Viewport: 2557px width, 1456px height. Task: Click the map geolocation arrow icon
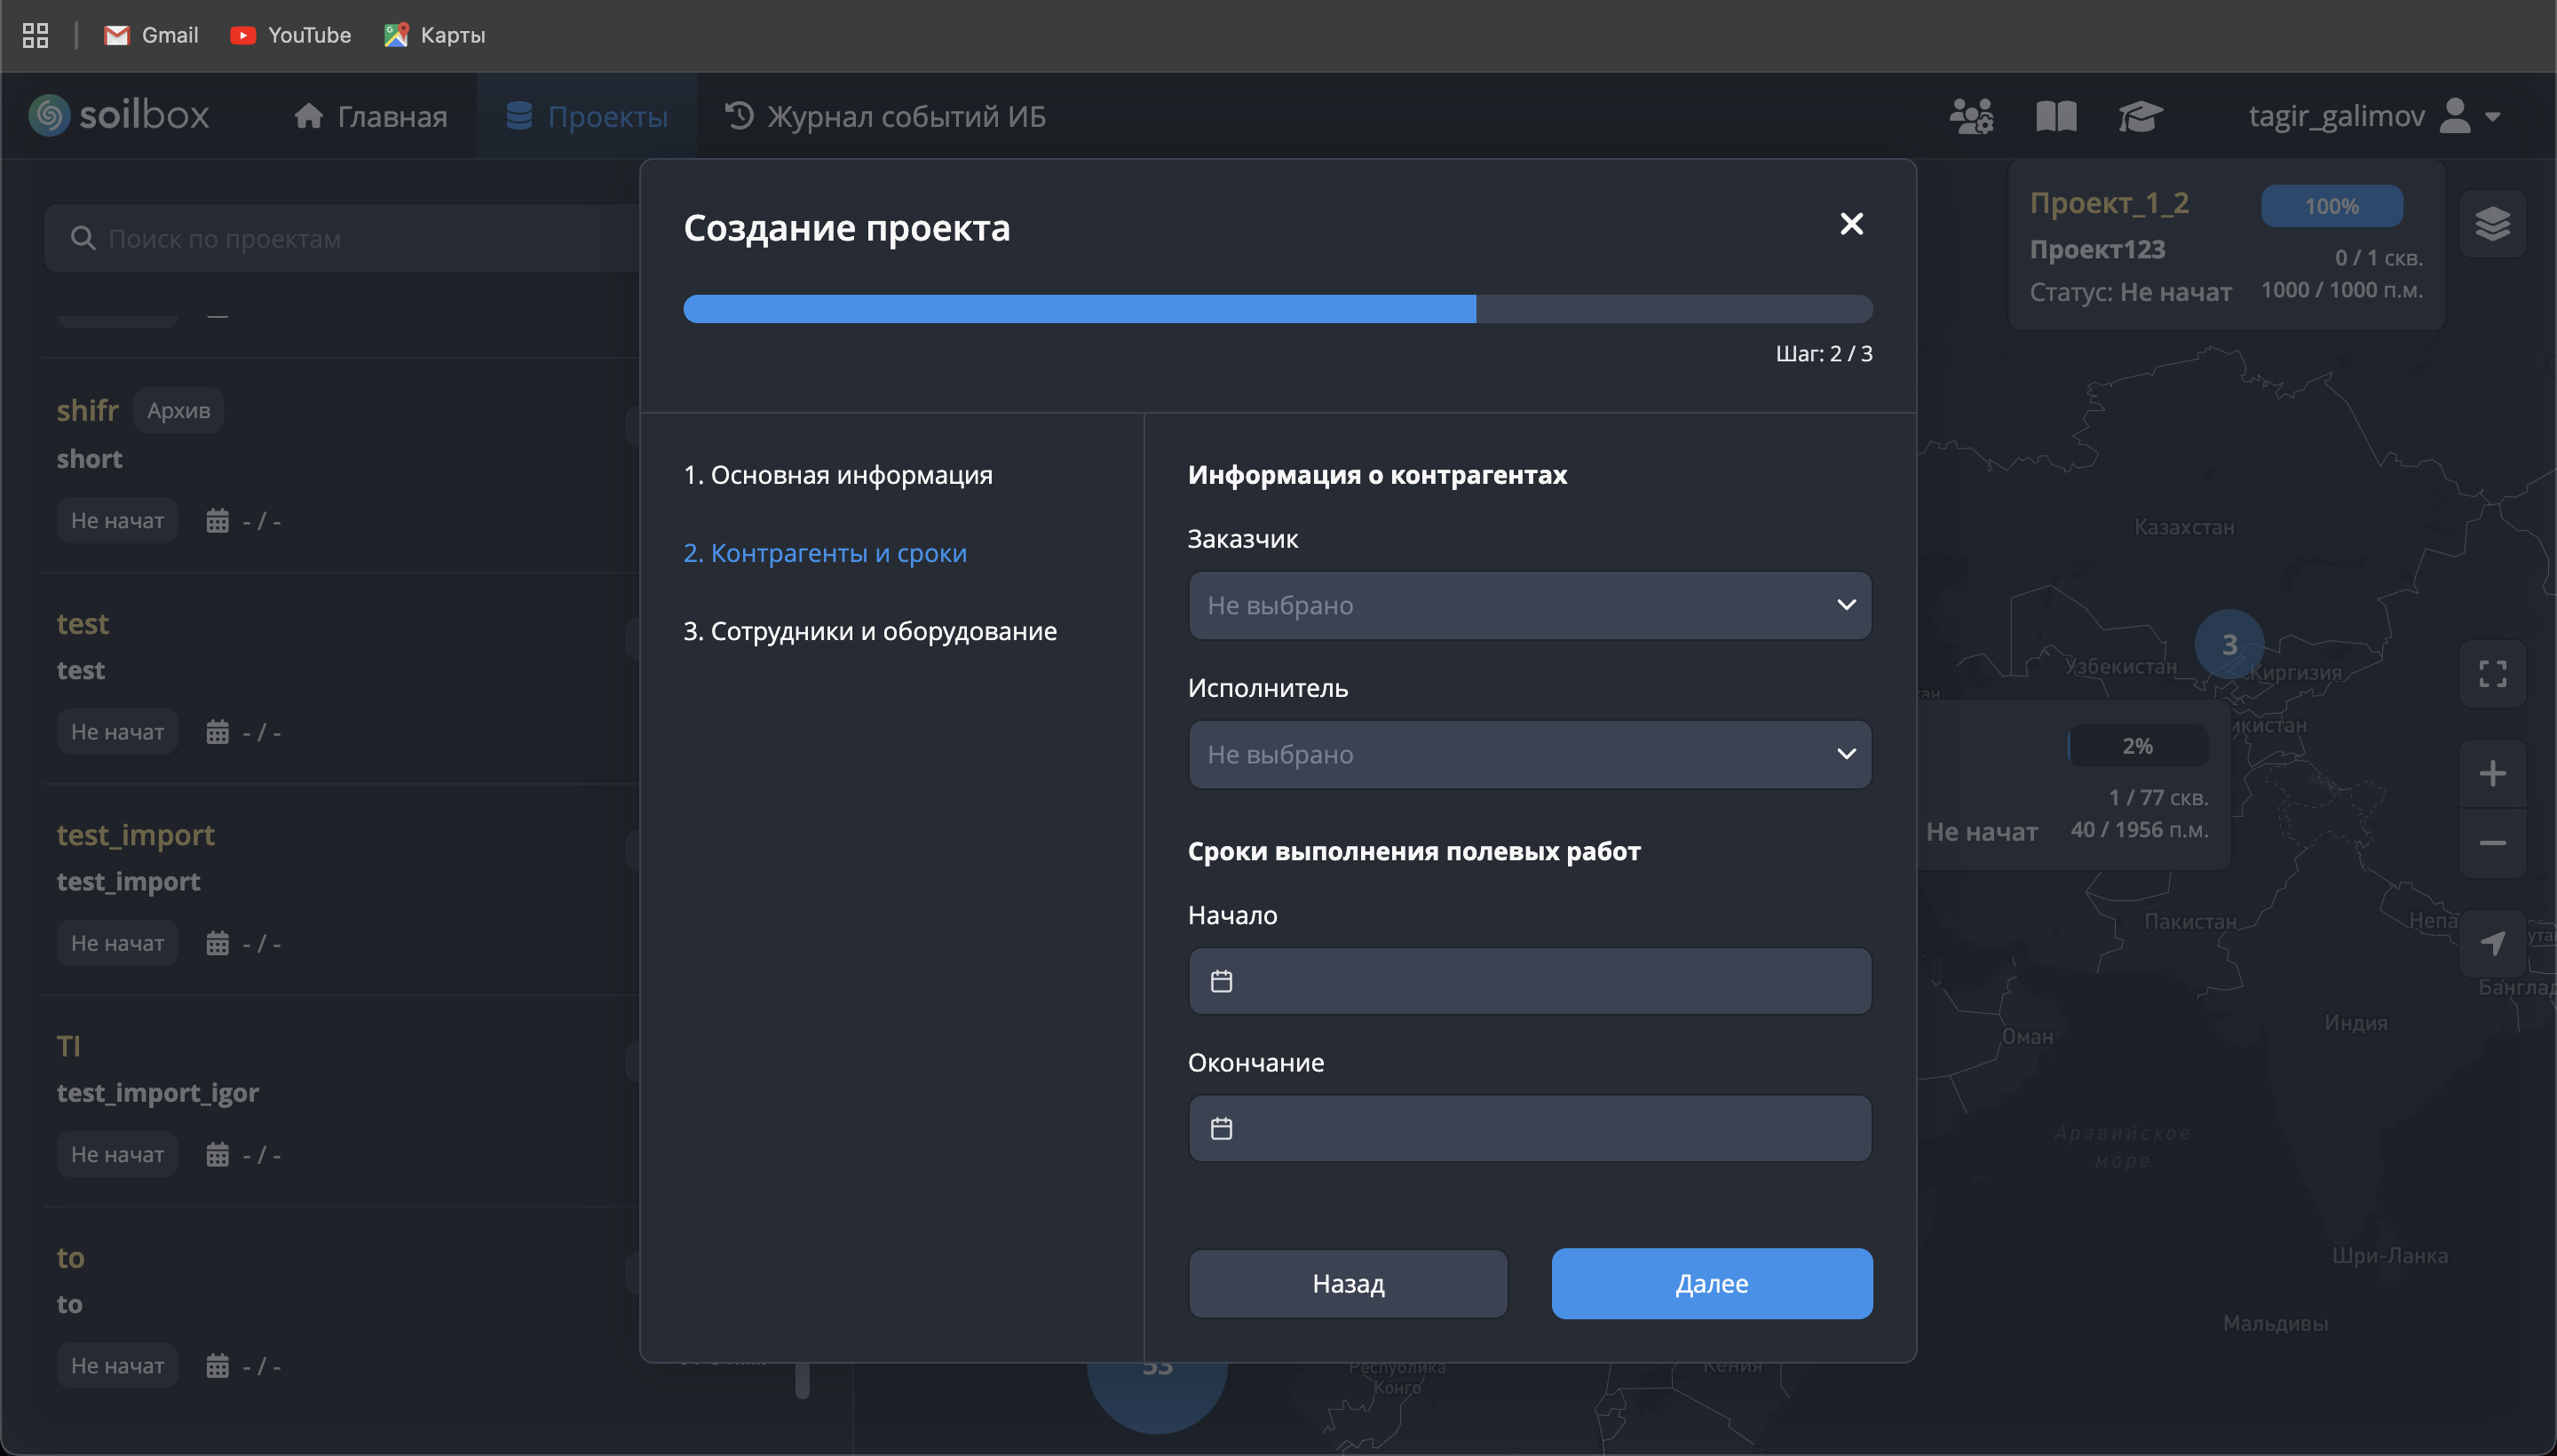coord(2491,942)
